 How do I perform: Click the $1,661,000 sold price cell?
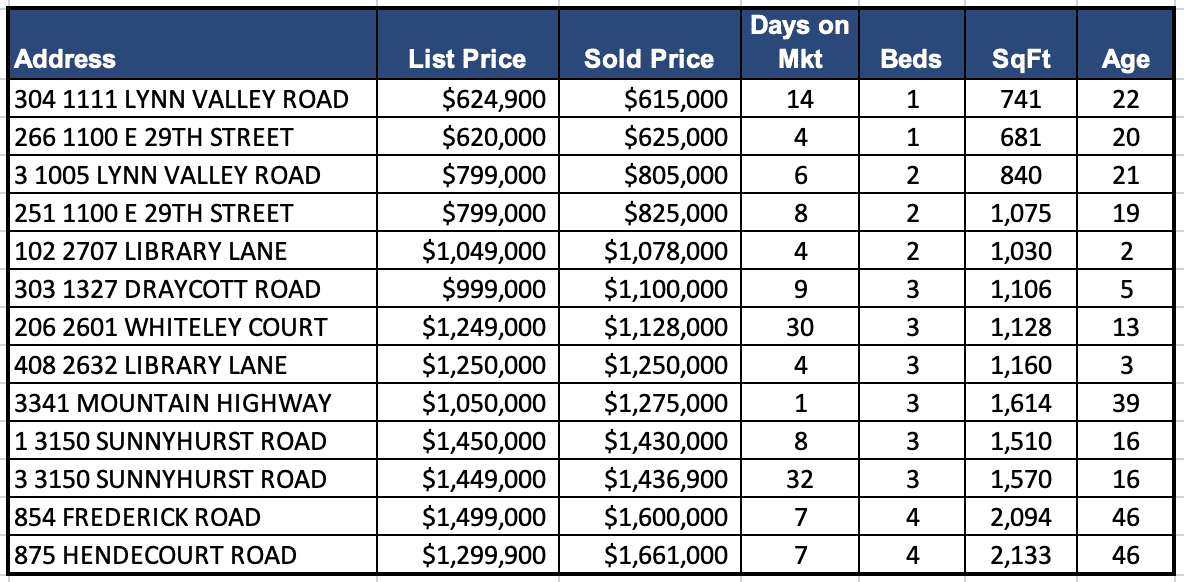(666, 555)
